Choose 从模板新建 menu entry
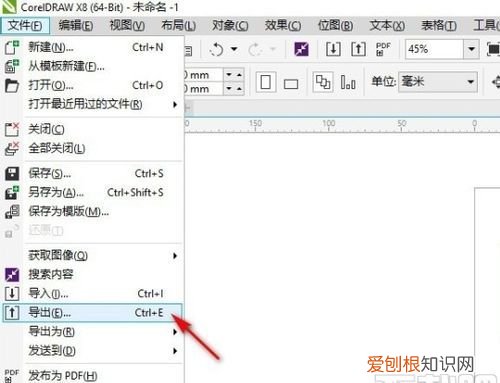Viewport: 500px width, 383px height. [93, 66]
